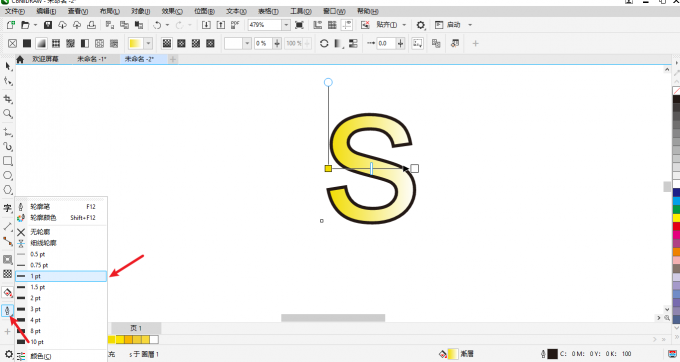Select the Pick (arrow) tool
Screen dimensions: 680x362
click(x=8, y=66)
